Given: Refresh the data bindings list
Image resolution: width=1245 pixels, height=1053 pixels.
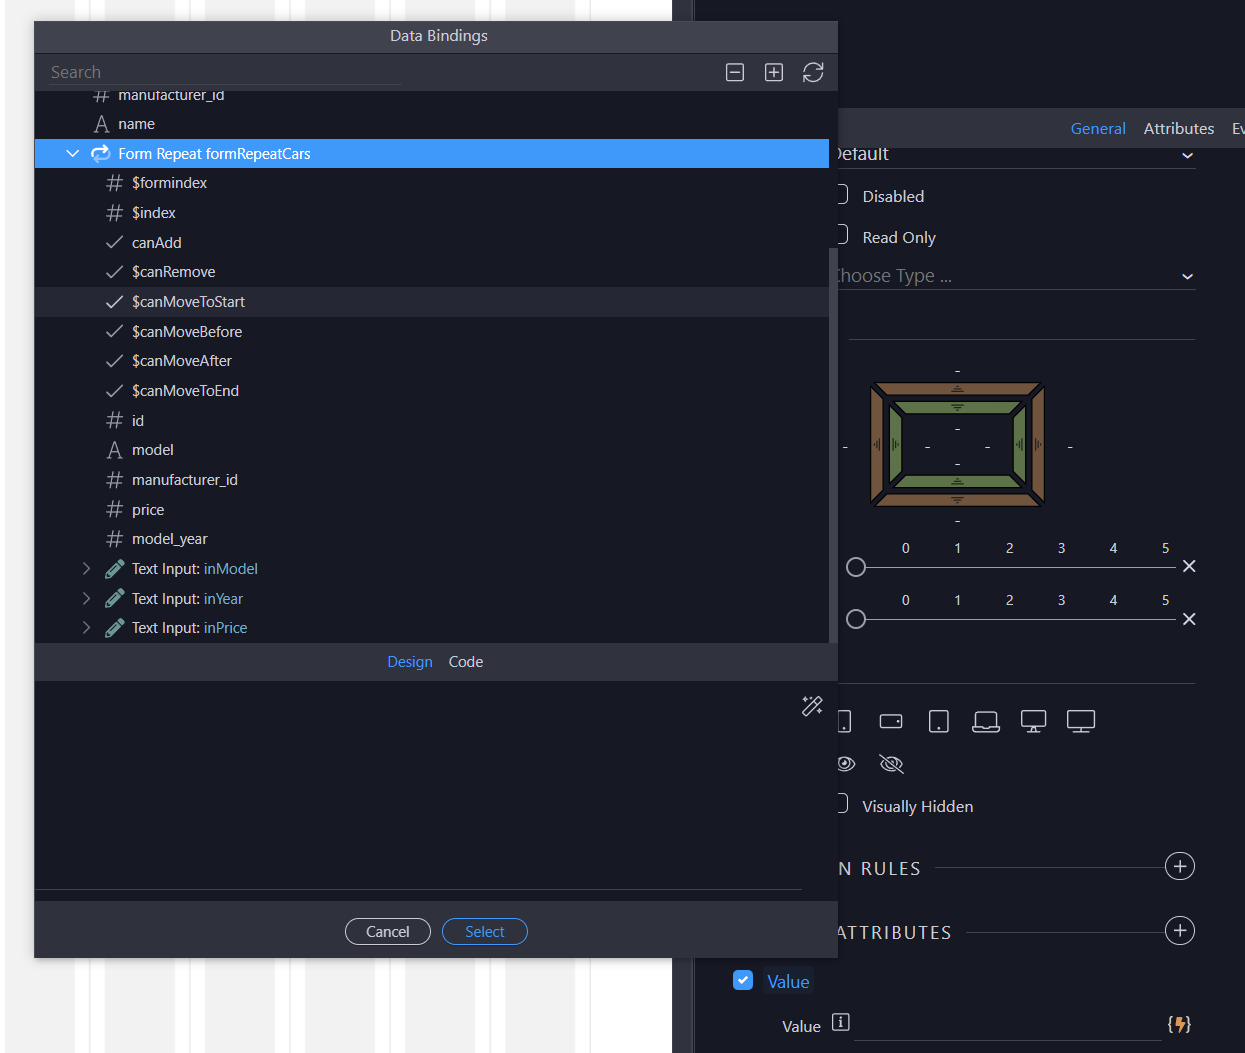Looking at the screenshot, I should tap(813, 72).
